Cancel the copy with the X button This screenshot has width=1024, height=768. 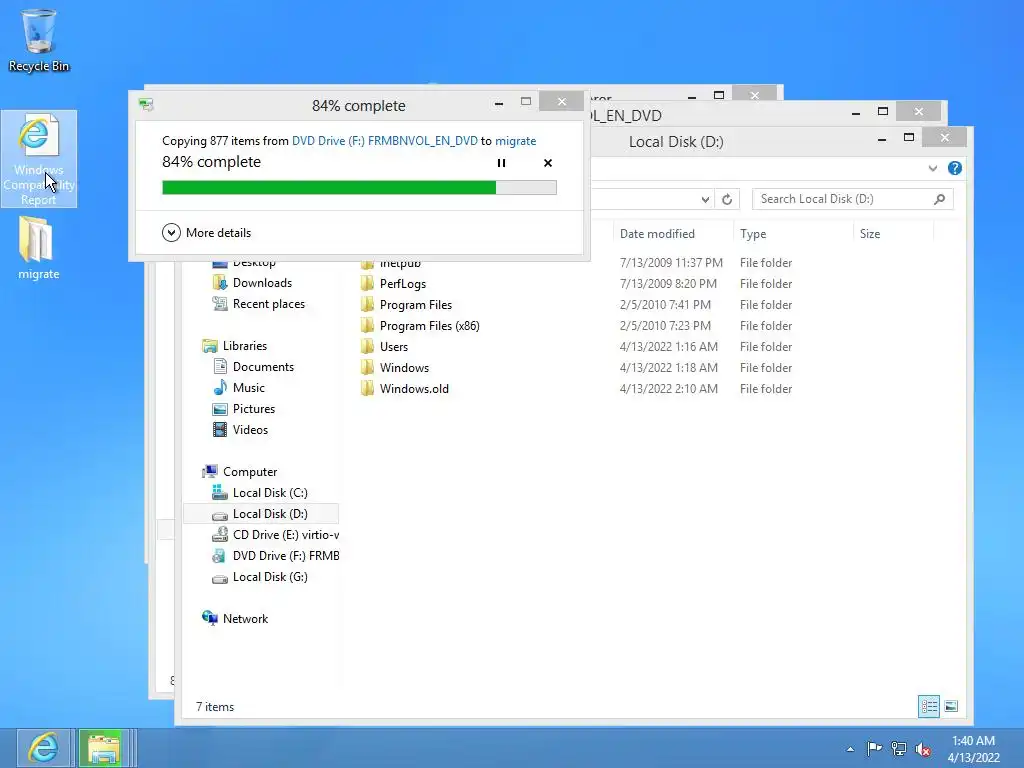point(548,163)
